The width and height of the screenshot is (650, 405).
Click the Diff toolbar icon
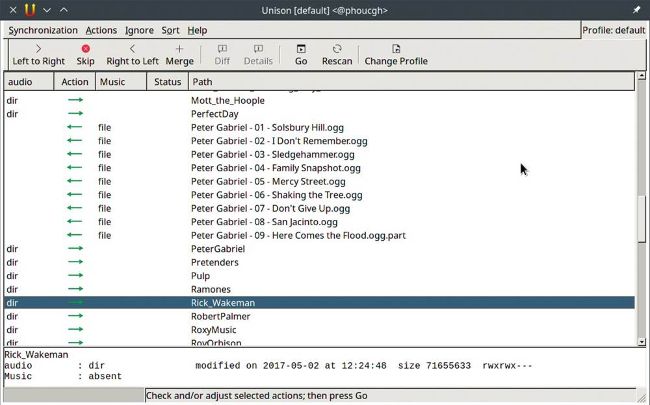click(x=222, y=48)
